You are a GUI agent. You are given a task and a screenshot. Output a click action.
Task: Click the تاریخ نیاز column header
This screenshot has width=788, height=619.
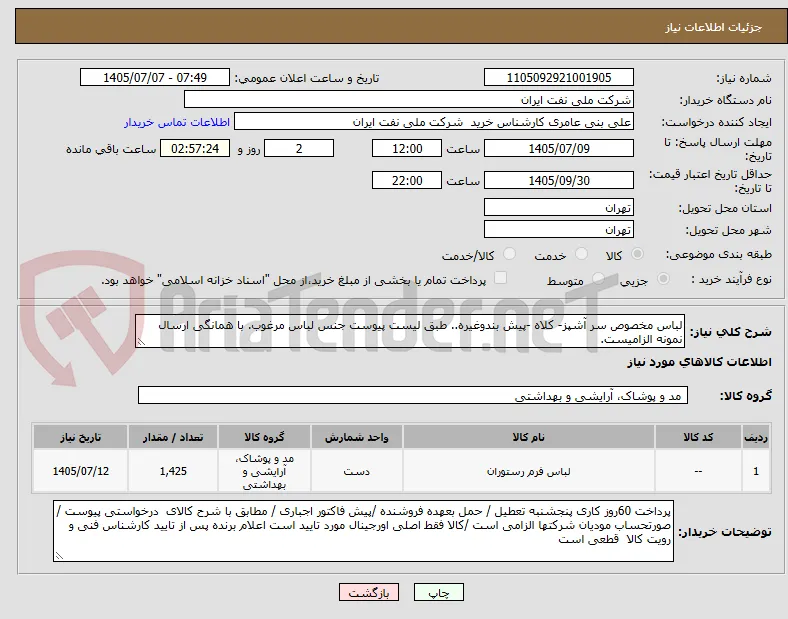coord(80,437)
